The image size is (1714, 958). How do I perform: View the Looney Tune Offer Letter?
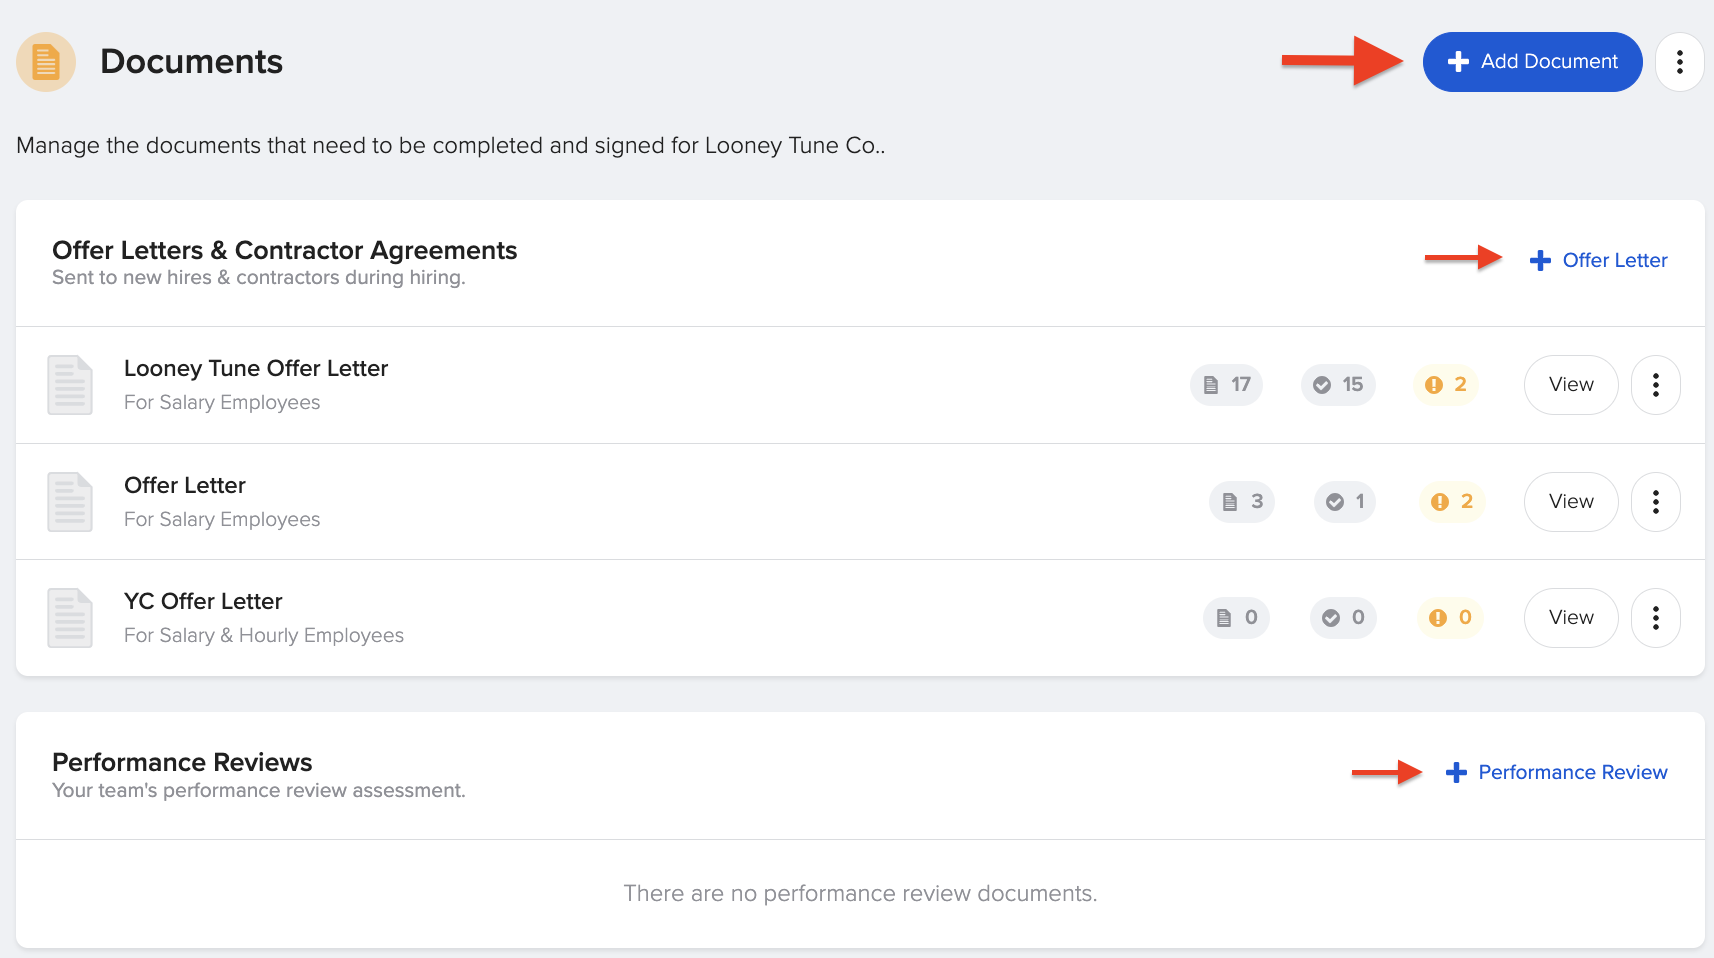tap(1571, 385)
